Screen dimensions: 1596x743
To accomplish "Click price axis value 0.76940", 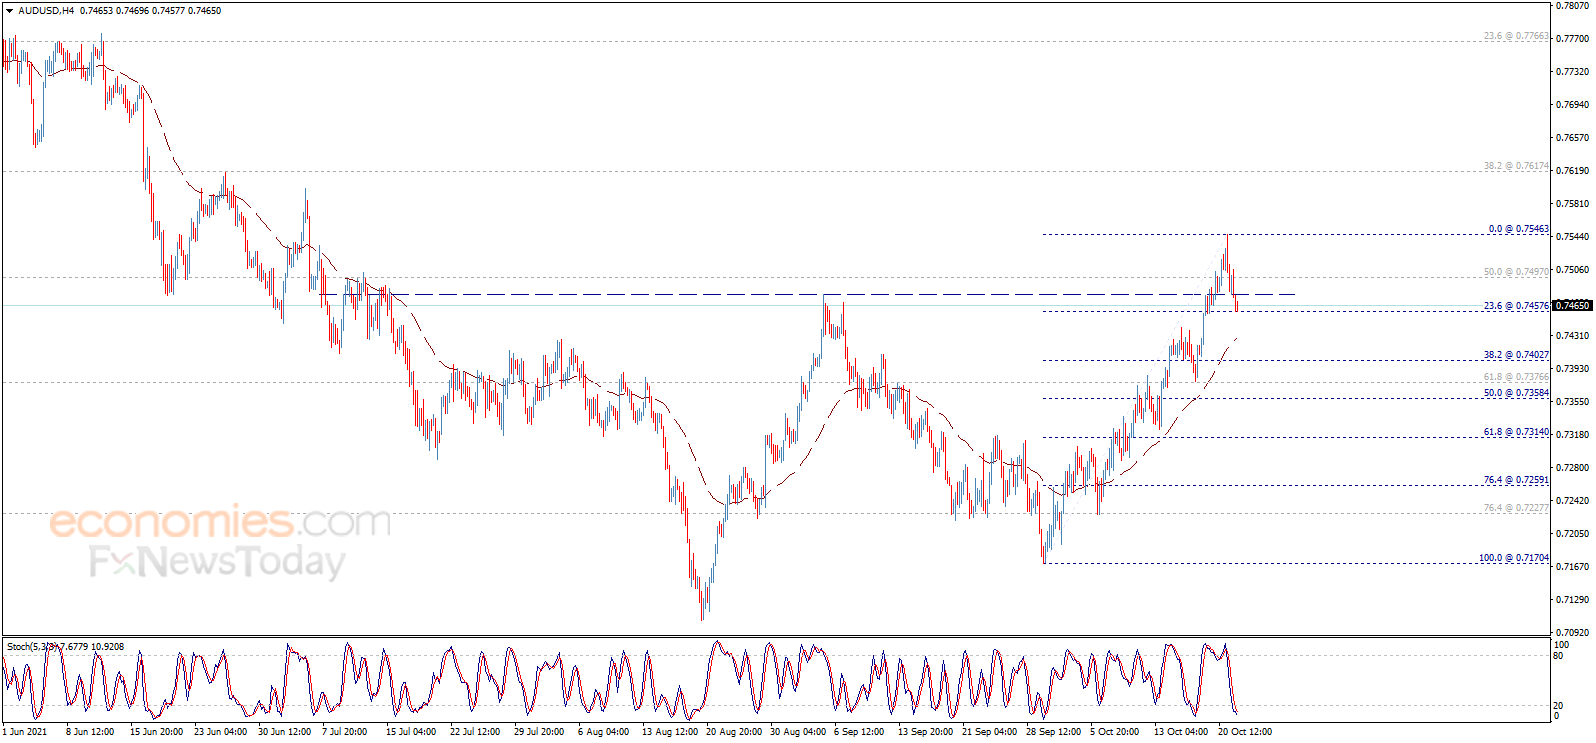I will point(1574,105).
